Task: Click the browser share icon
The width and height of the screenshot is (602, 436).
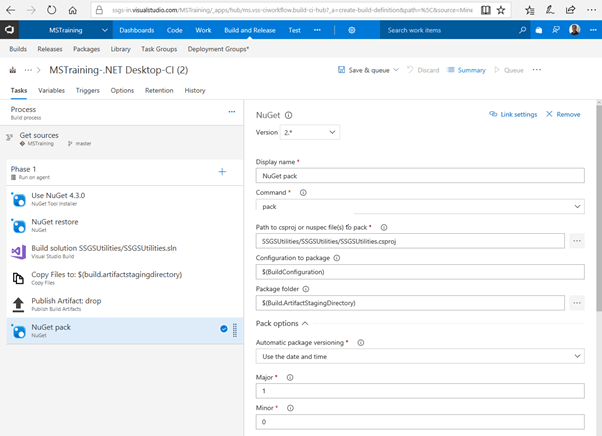Action: 571,10
